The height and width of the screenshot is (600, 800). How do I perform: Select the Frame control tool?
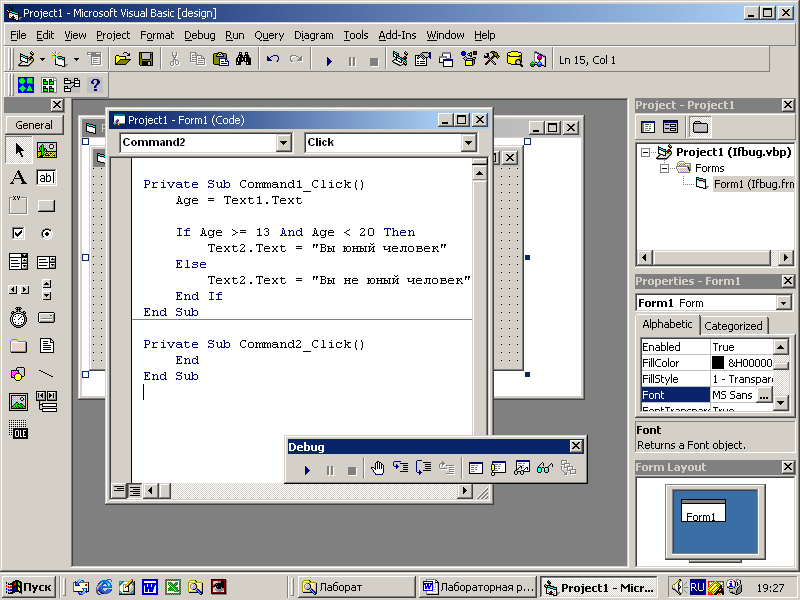18,206
